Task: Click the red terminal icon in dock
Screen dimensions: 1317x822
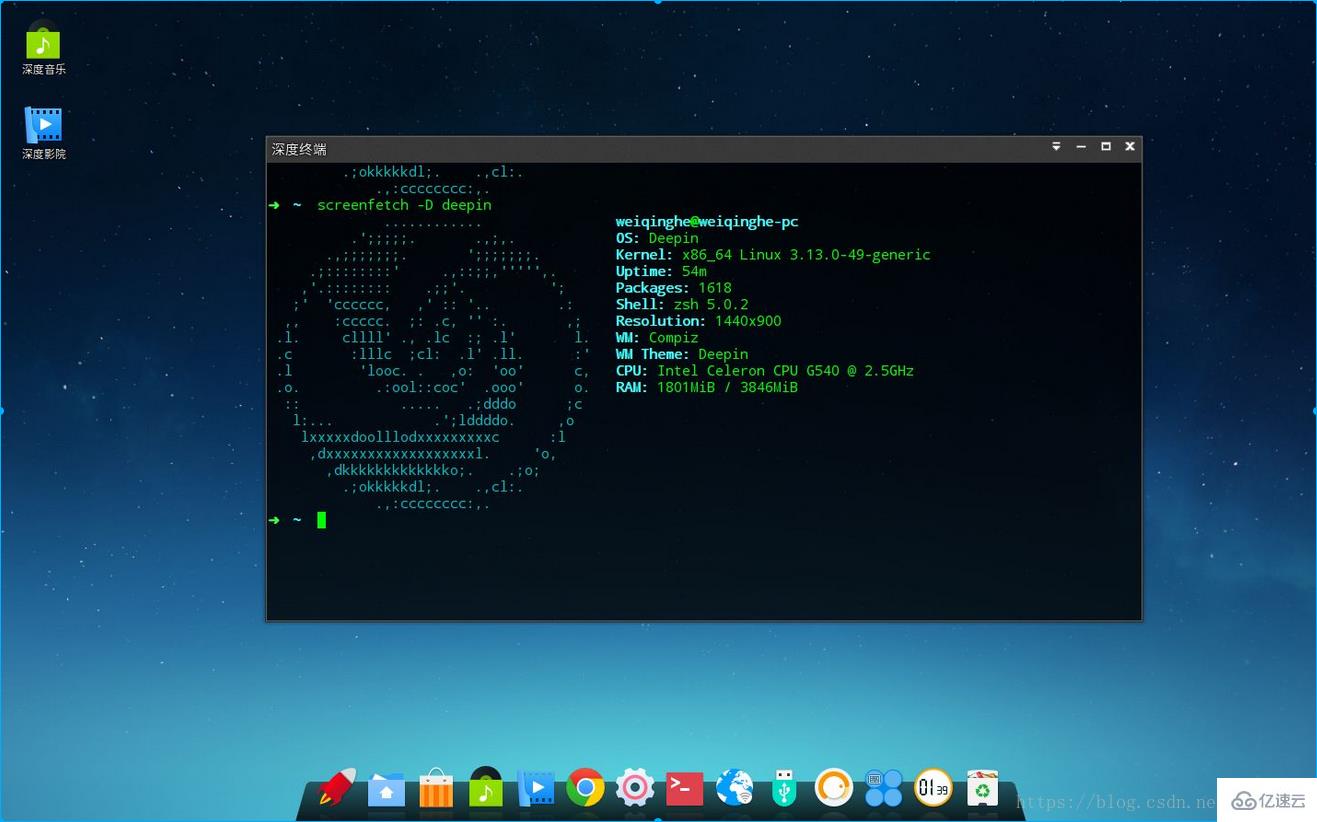Action: tap(685, 789)
